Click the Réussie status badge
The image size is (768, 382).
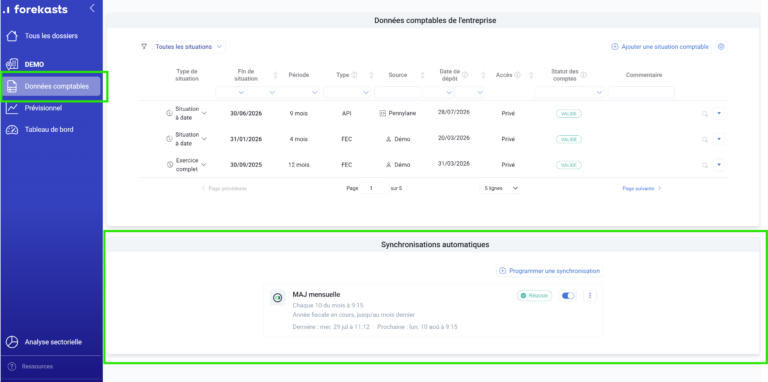click(534, 295)
